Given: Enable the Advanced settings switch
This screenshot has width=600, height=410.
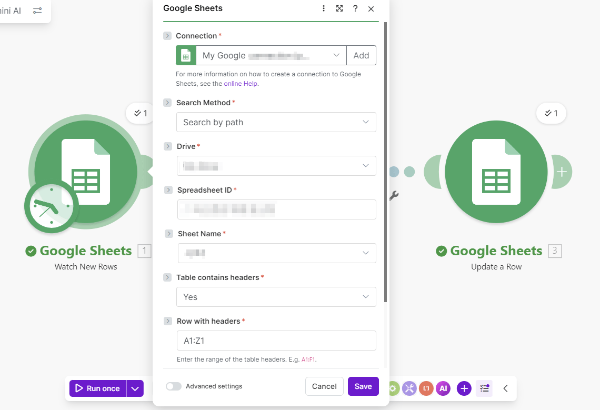Looking at the screenshot, I should tap(173, 386).
